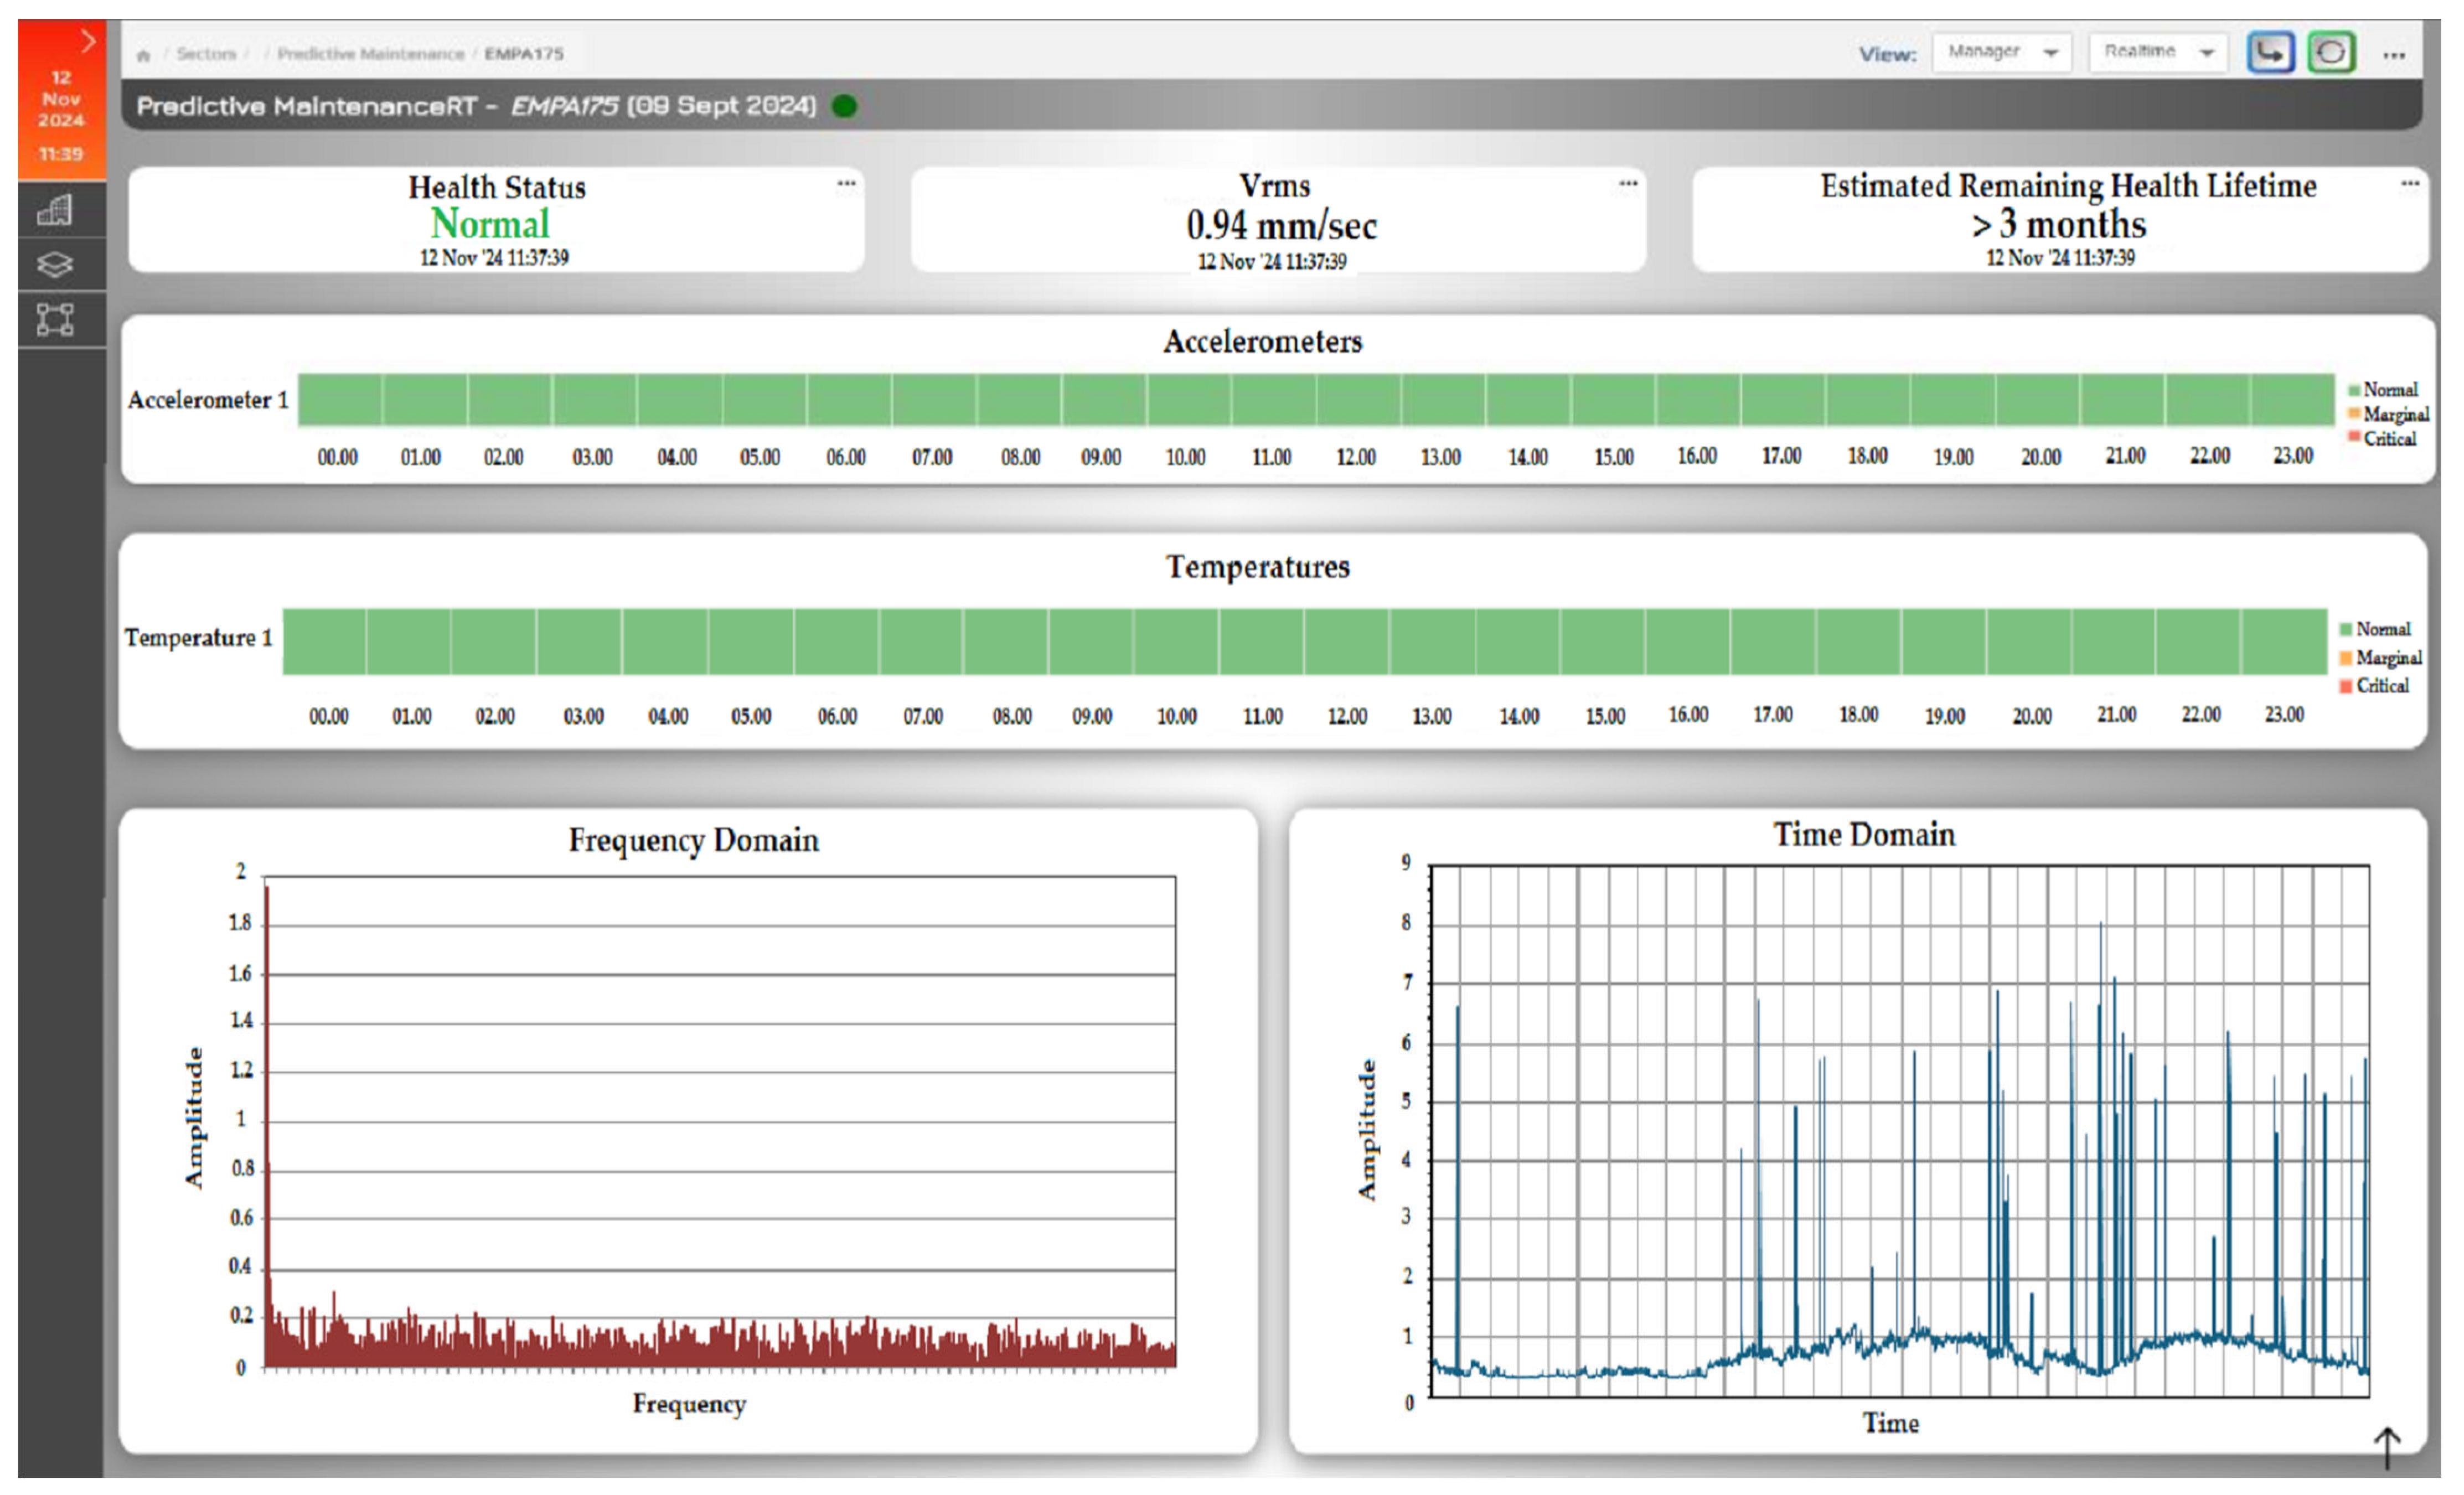Open Health Status card options menu

click(x=846, y=183)
